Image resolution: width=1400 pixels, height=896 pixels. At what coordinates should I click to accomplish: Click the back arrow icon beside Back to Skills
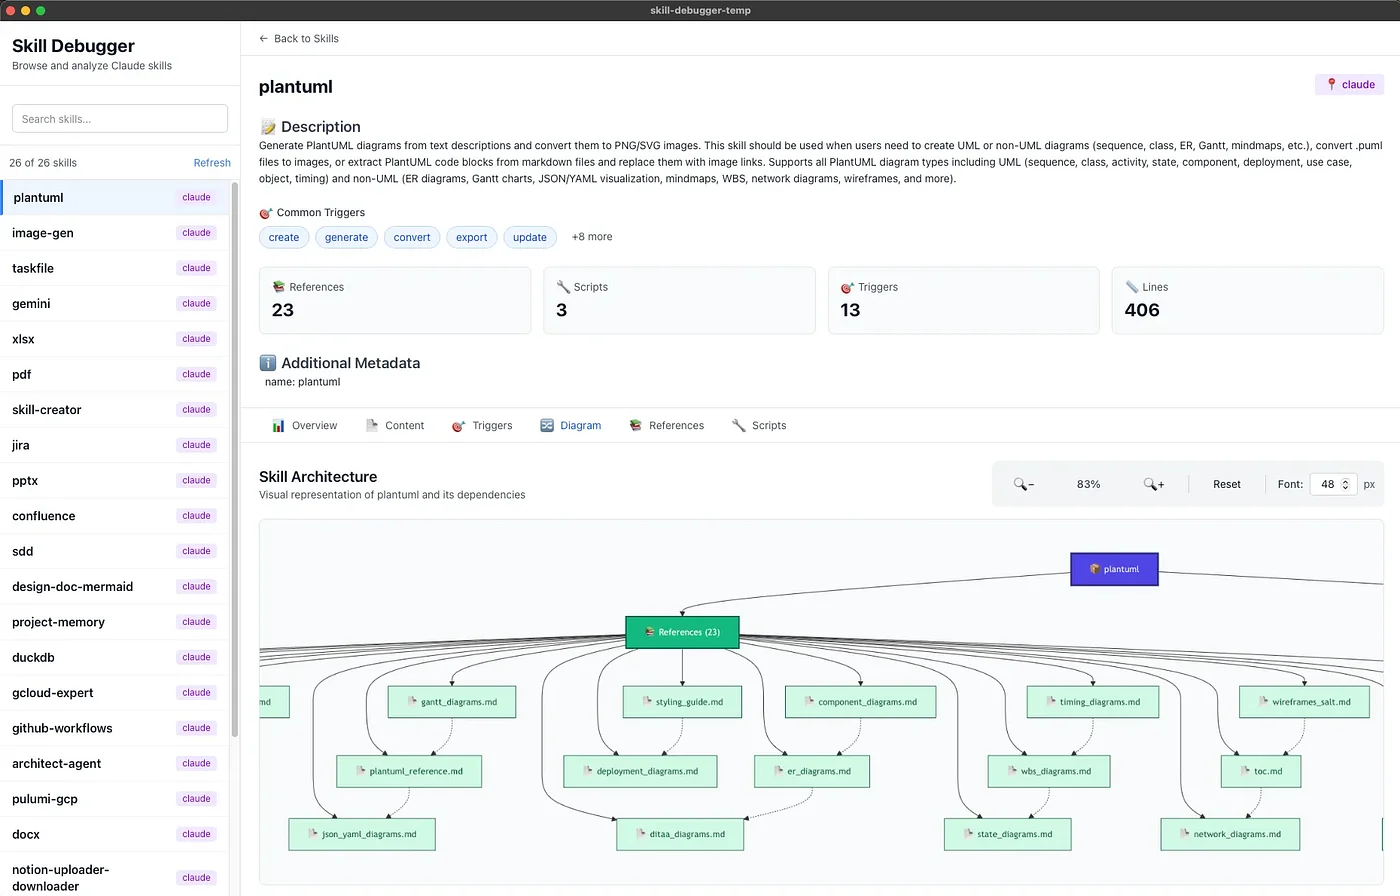click(264, 39)
